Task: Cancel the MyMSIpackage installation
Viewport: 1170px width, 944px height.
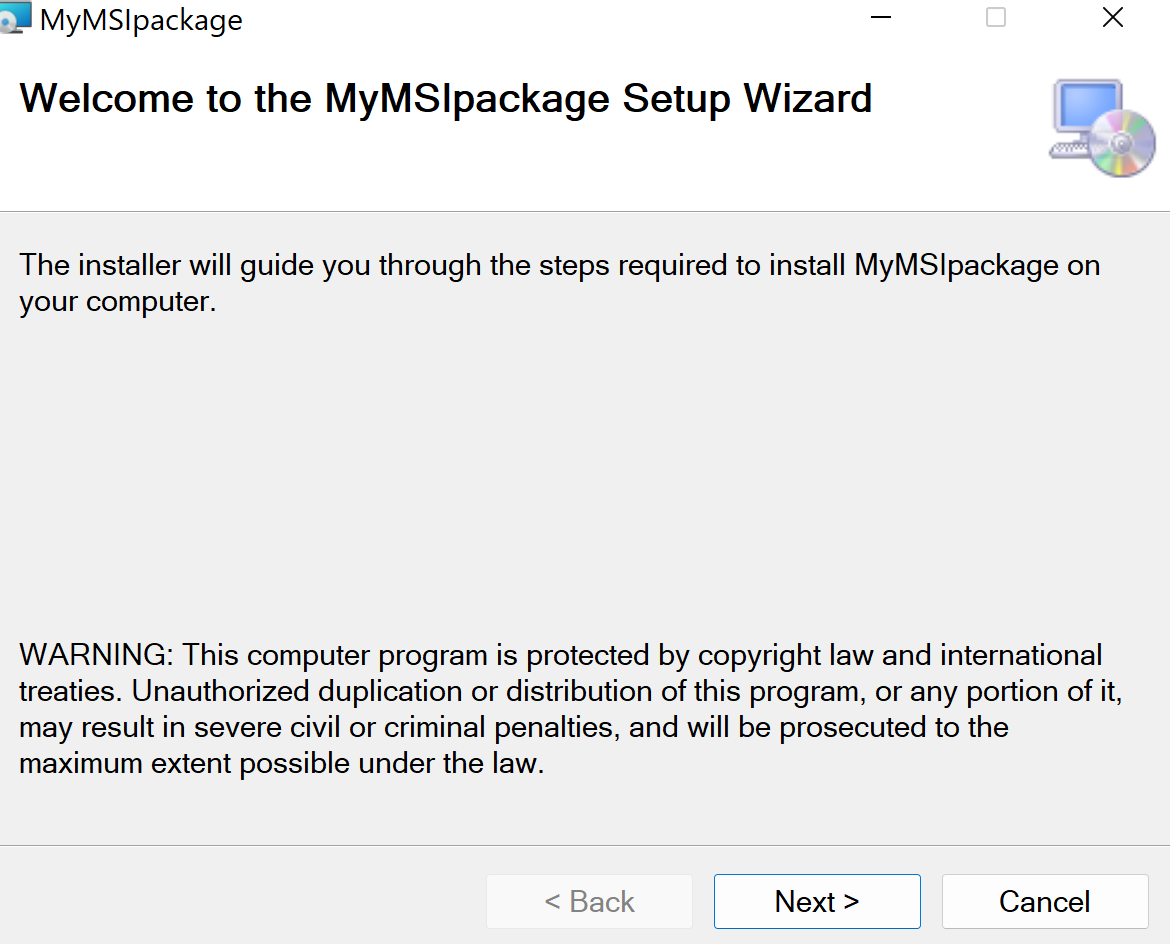Action: coord(1045,901)
